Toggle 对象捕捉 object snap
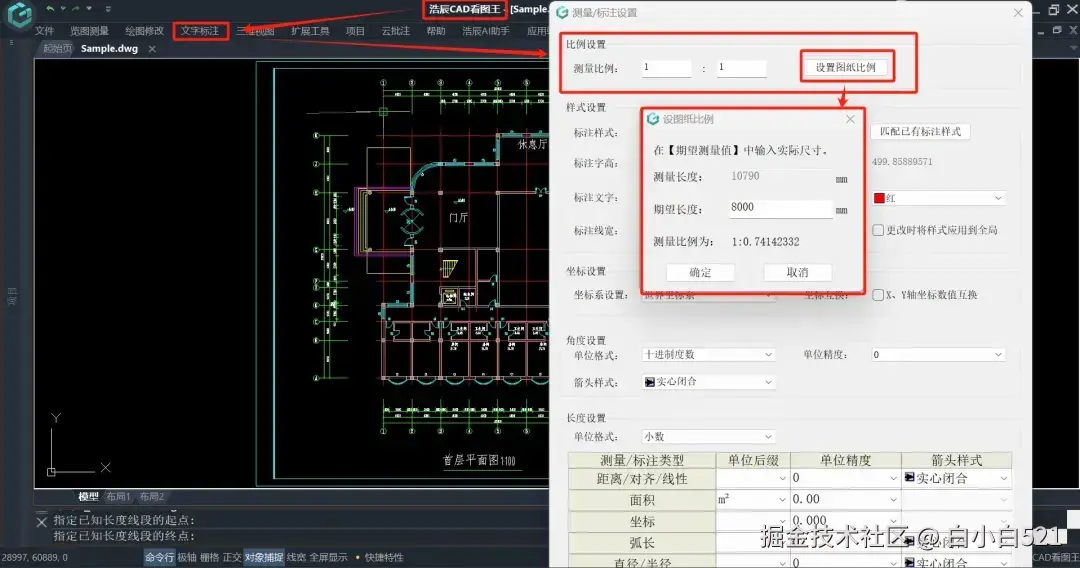This screenshot has width=1080, height=568. pos(264,558)
